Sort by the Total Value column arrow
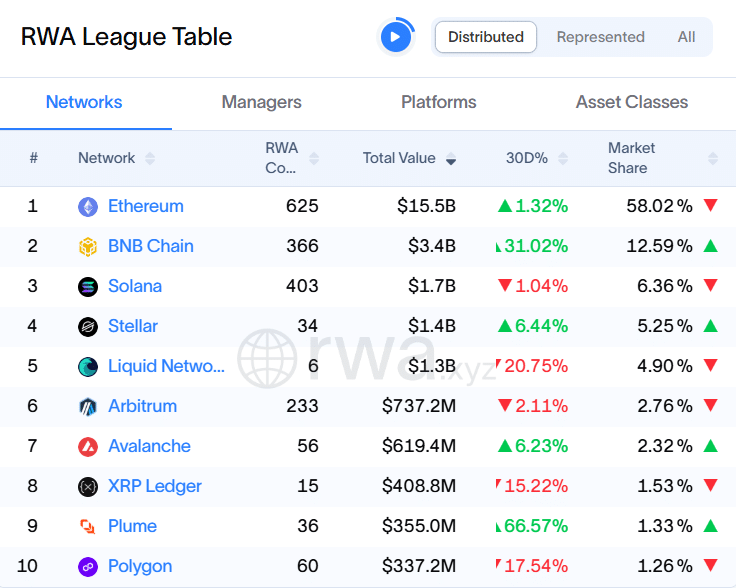The height and width of the screenshot is (588, 736). (x=451, y=159)
